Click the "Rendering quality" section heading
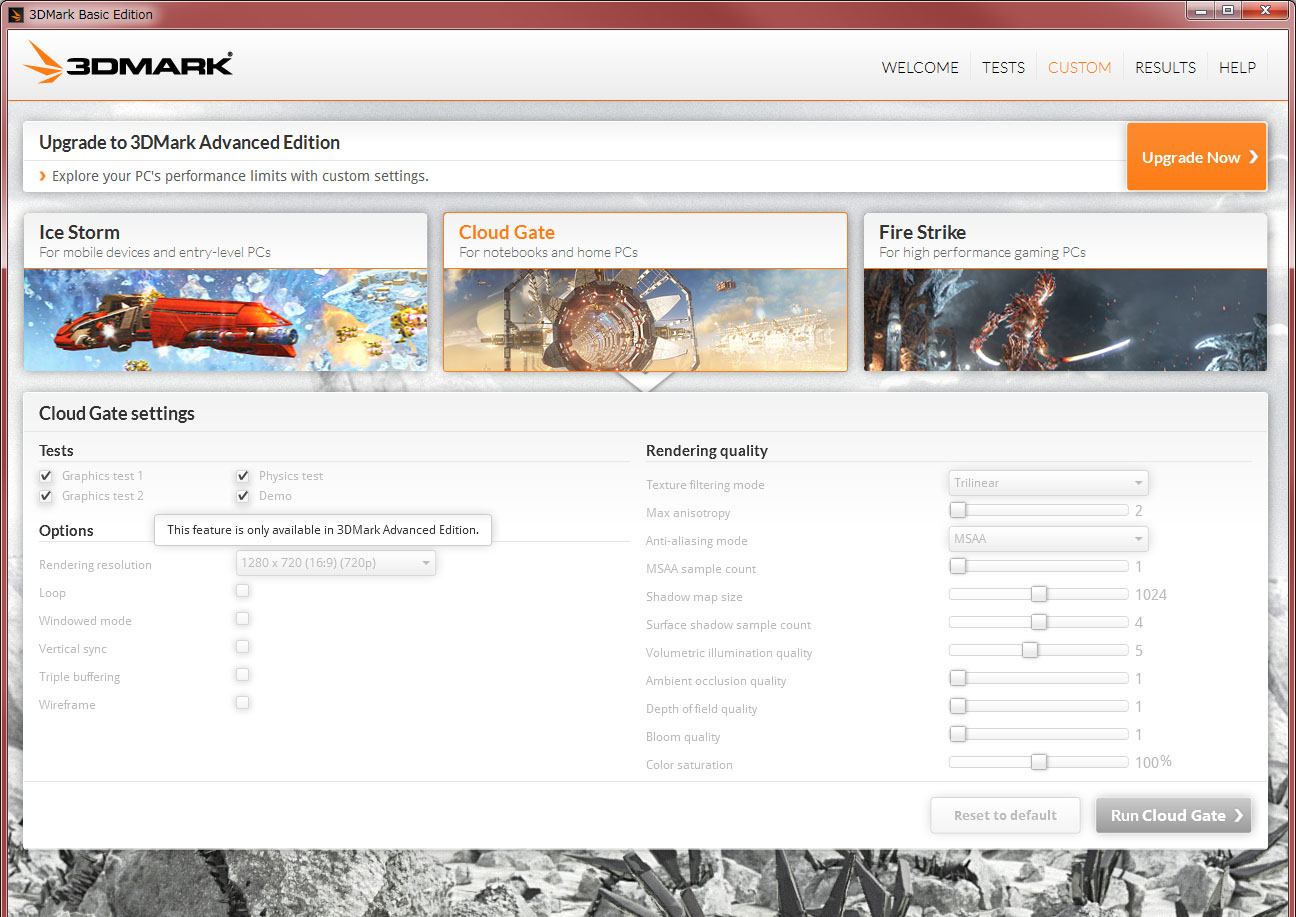Screen dimensions: 1296x917 tap(707, 451)
